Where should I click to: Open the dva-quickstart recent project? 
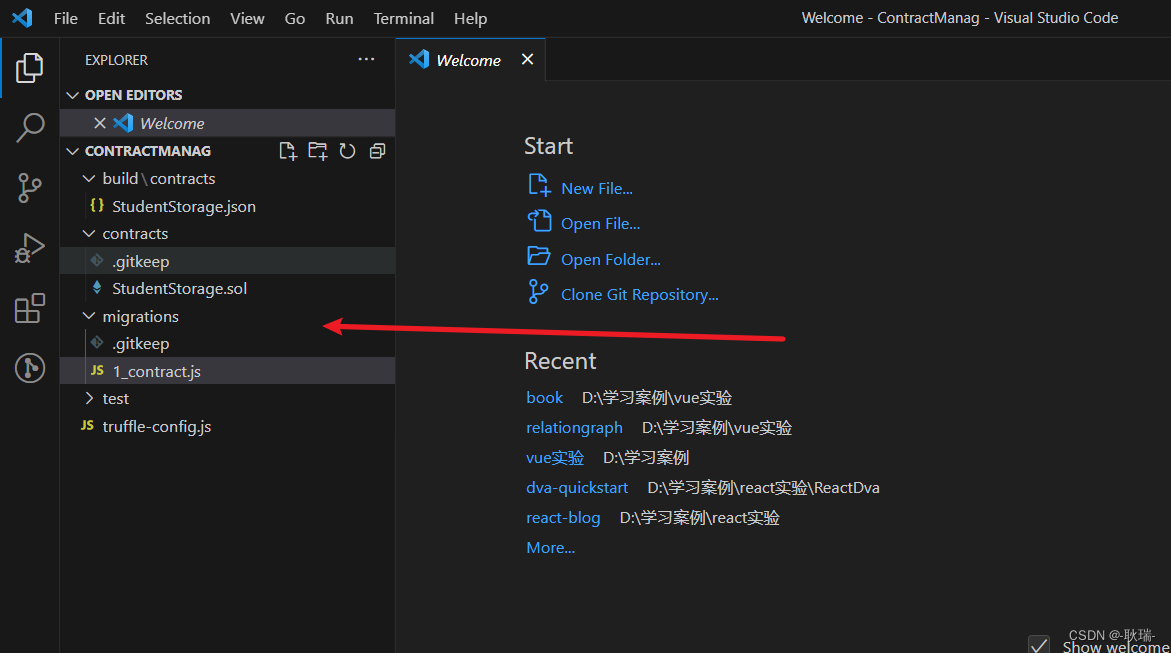577,487
